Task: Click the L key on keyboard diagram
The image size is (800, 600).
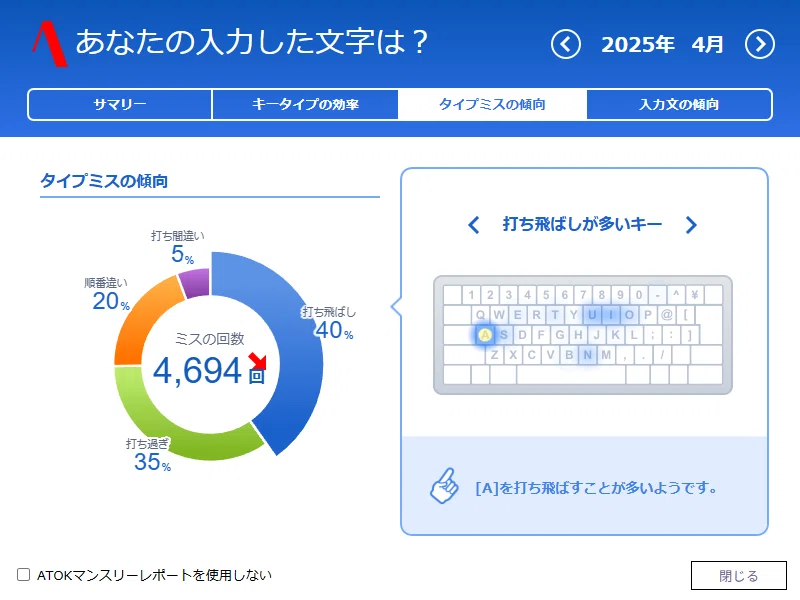Action: 634,335
